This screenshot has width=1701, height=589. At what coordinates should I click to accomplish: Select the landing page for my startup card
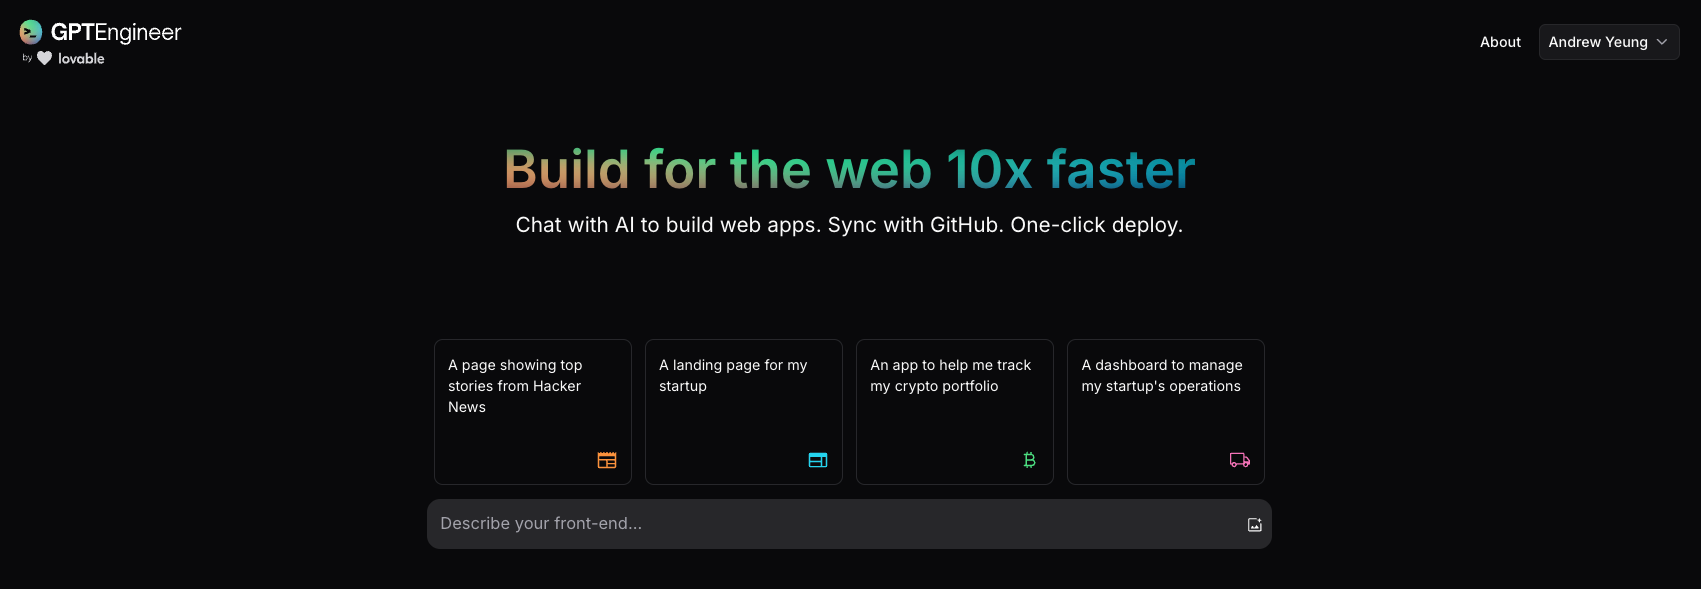tap(744, 412)
